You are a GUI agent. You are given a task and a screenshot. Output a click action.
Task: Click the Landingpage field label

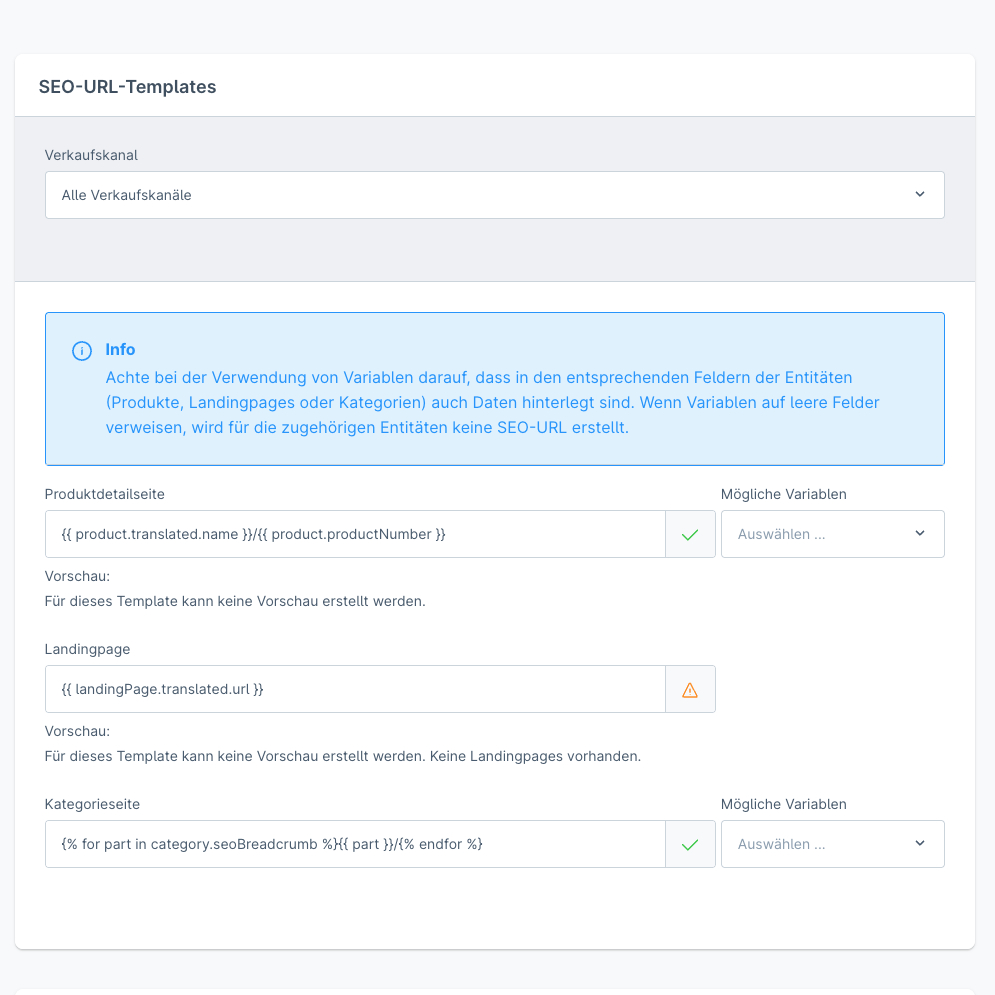pos(87,649)
